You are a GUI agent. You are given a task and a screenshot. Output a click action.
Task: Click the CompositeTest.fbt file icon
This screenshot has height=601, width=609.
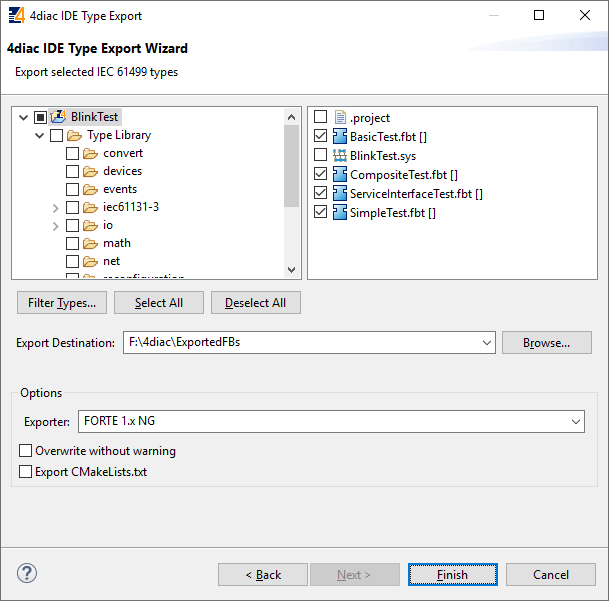(x=339, y=174)
